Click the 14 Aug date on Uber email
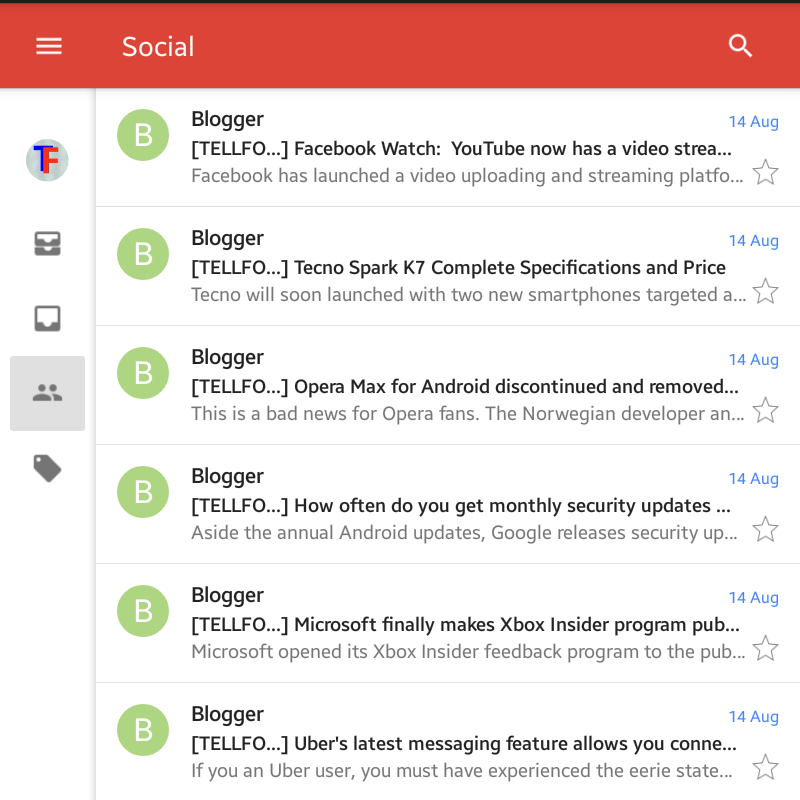The image size is (800, 800). coord(753,716)
